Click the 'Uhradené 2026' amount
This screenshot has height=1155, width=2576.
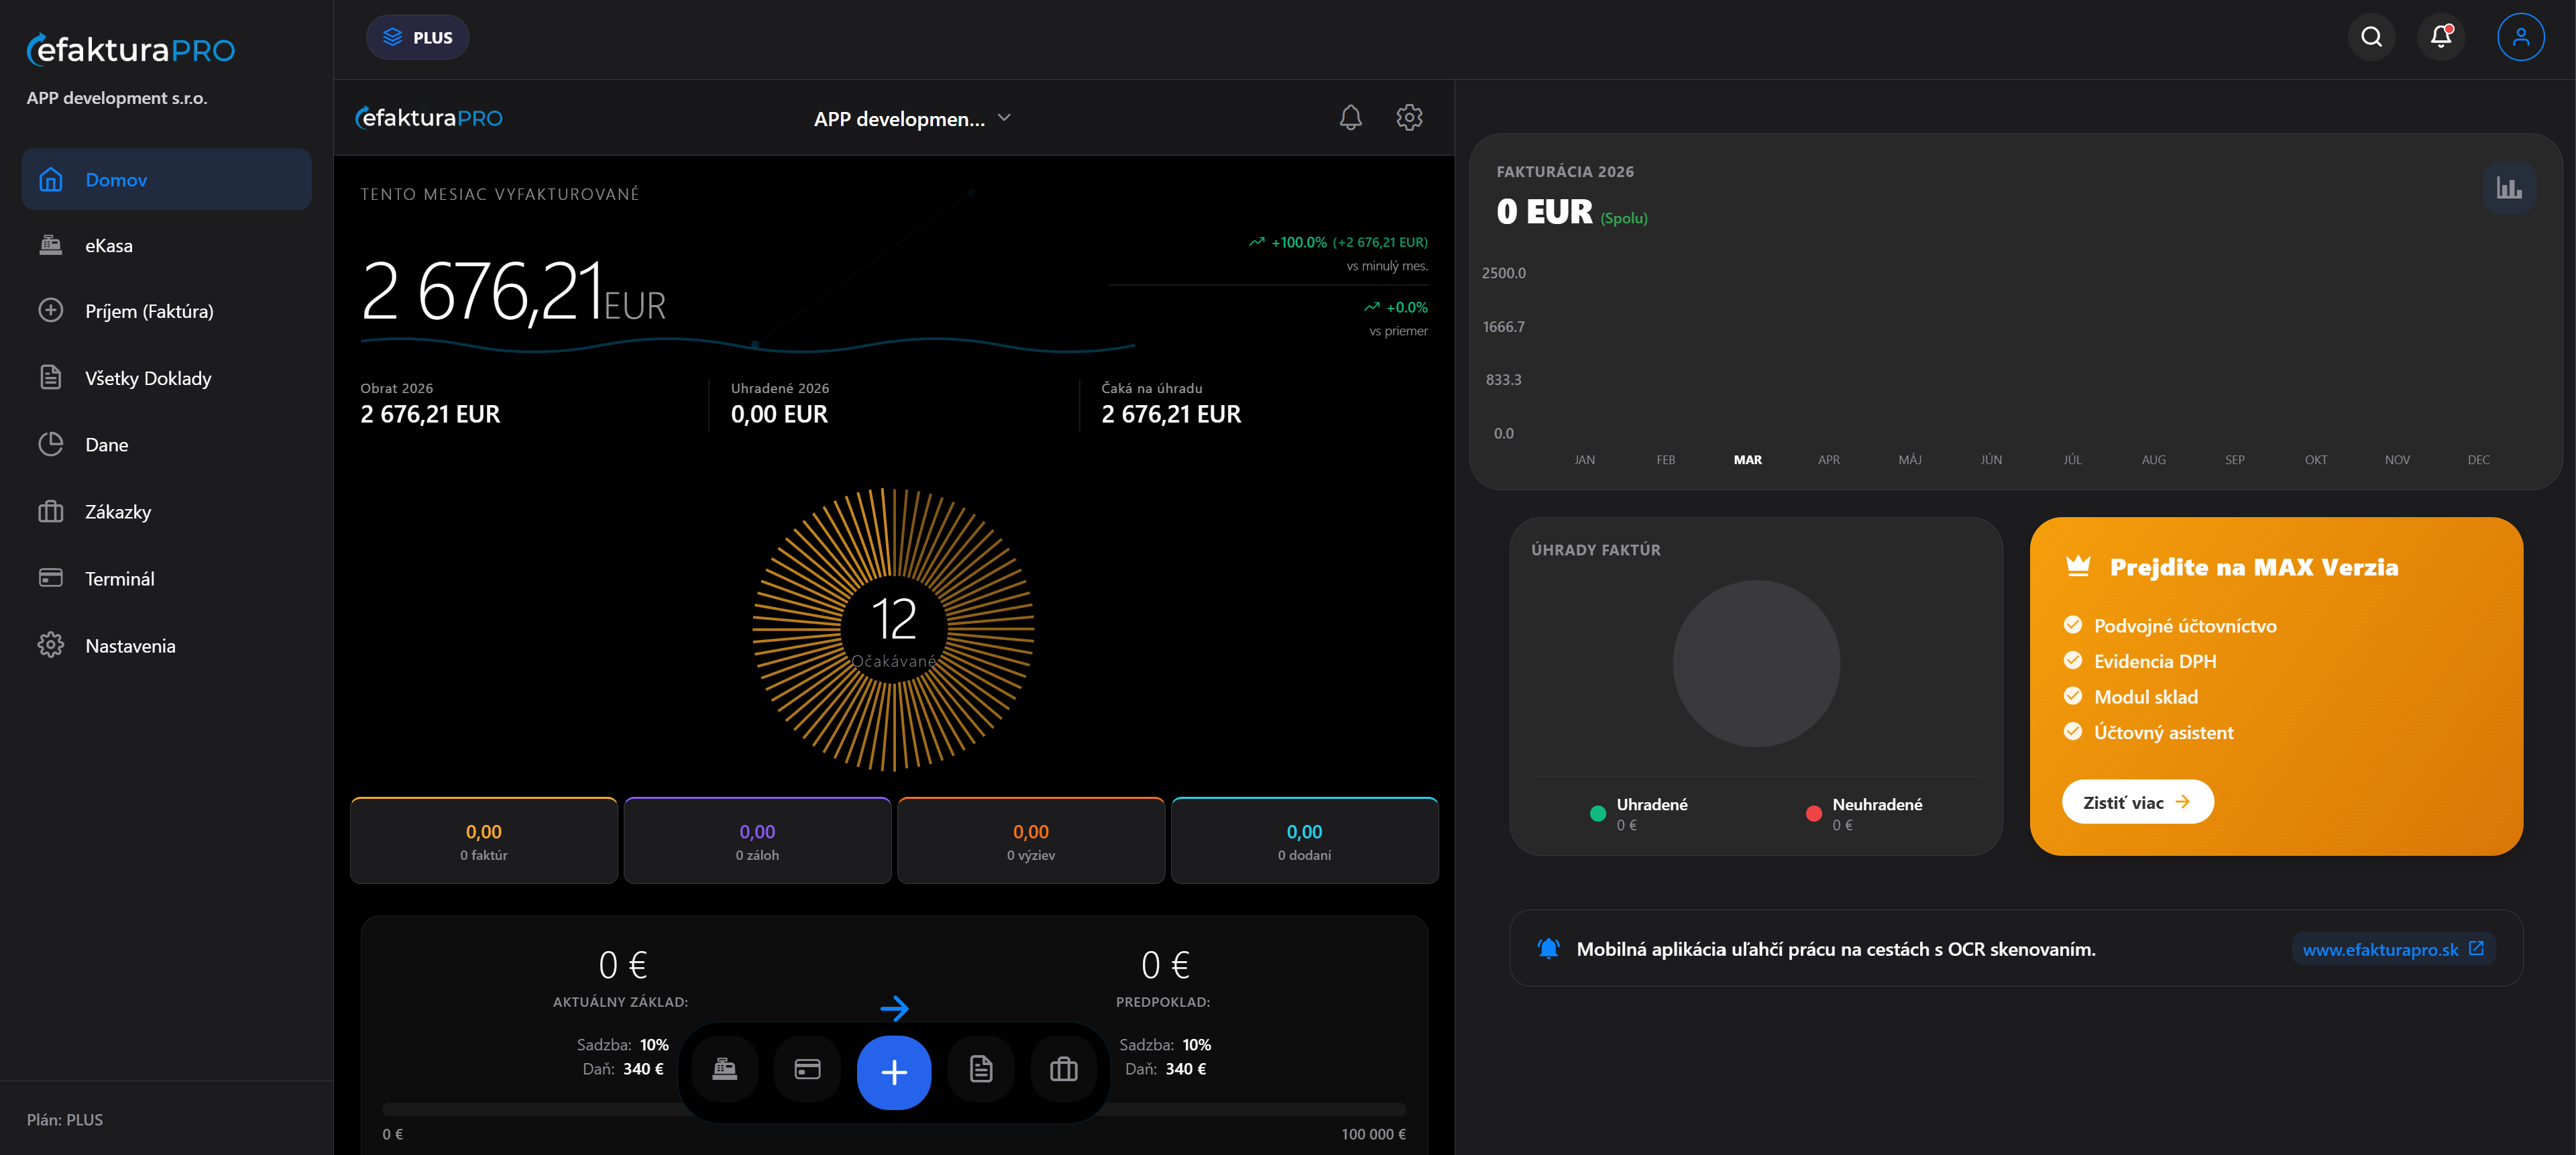(x=779, y=414)
